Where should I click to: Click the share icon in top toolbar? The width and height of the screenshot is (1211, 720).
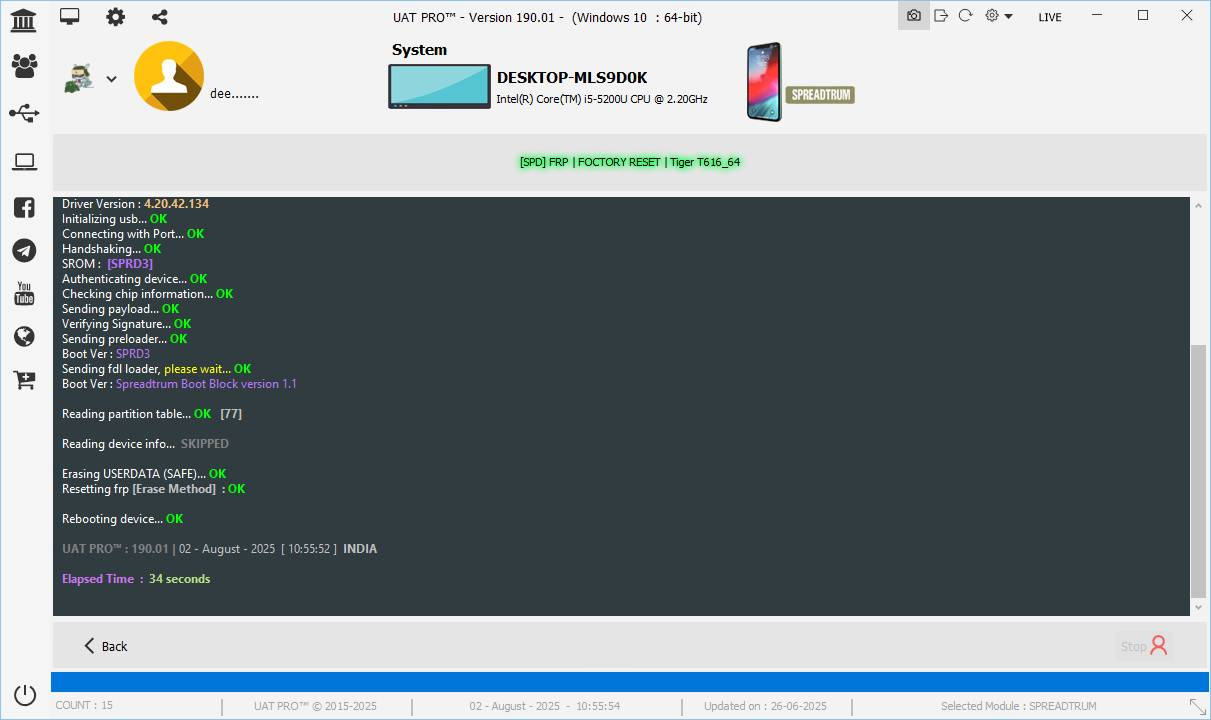(160, 16)
